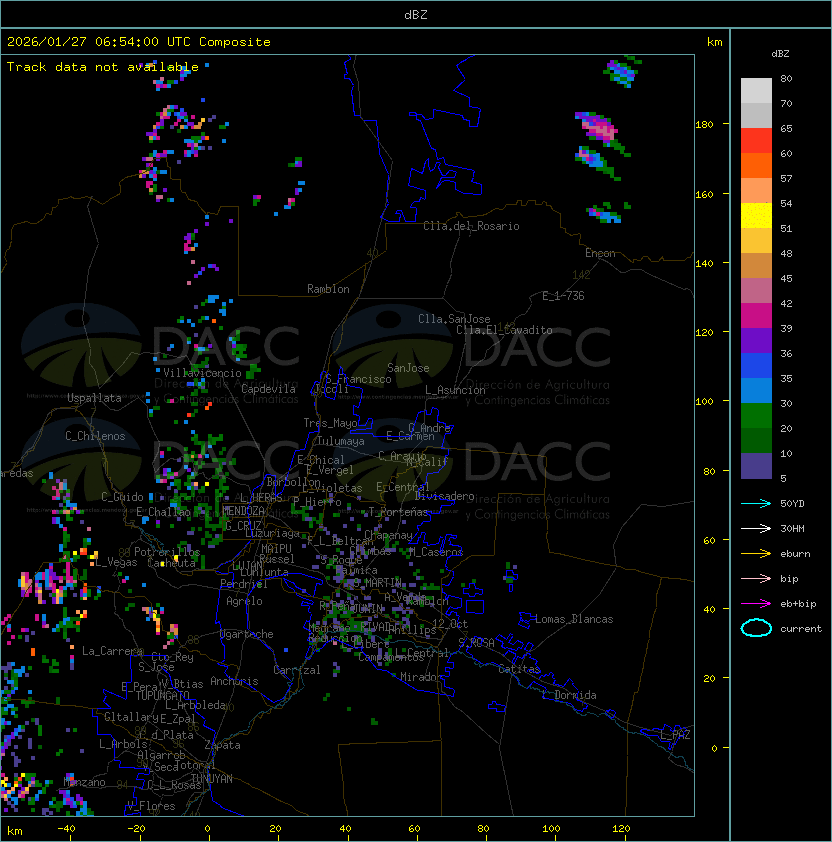Image resolution: width=832 pixels, height=842 pixels.
Task: Click the cyan 'current' ellipse symbol
Action: (756, 628)
